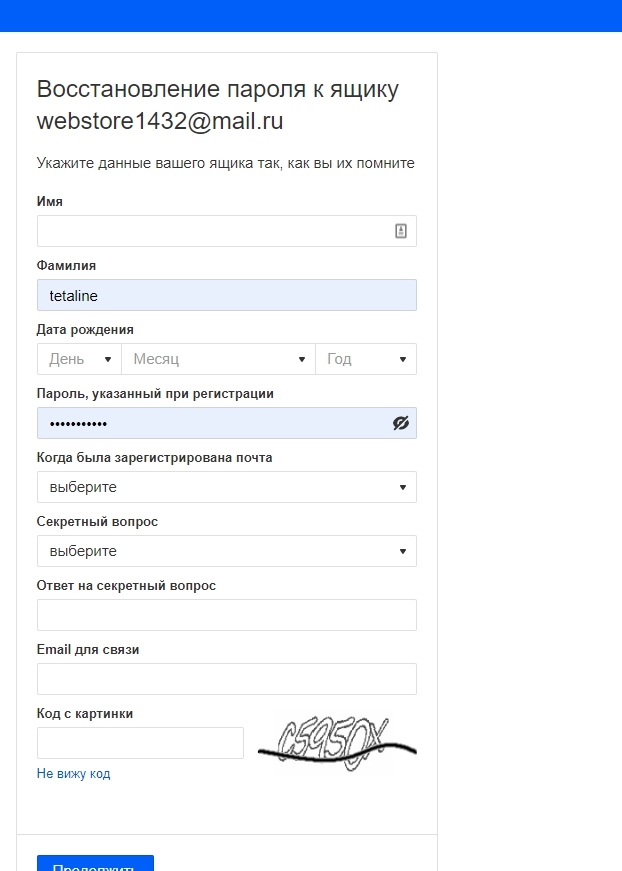This screenshot has height=871, width=622.
Task: Click the Продолжить button
Action: [95, 863]
